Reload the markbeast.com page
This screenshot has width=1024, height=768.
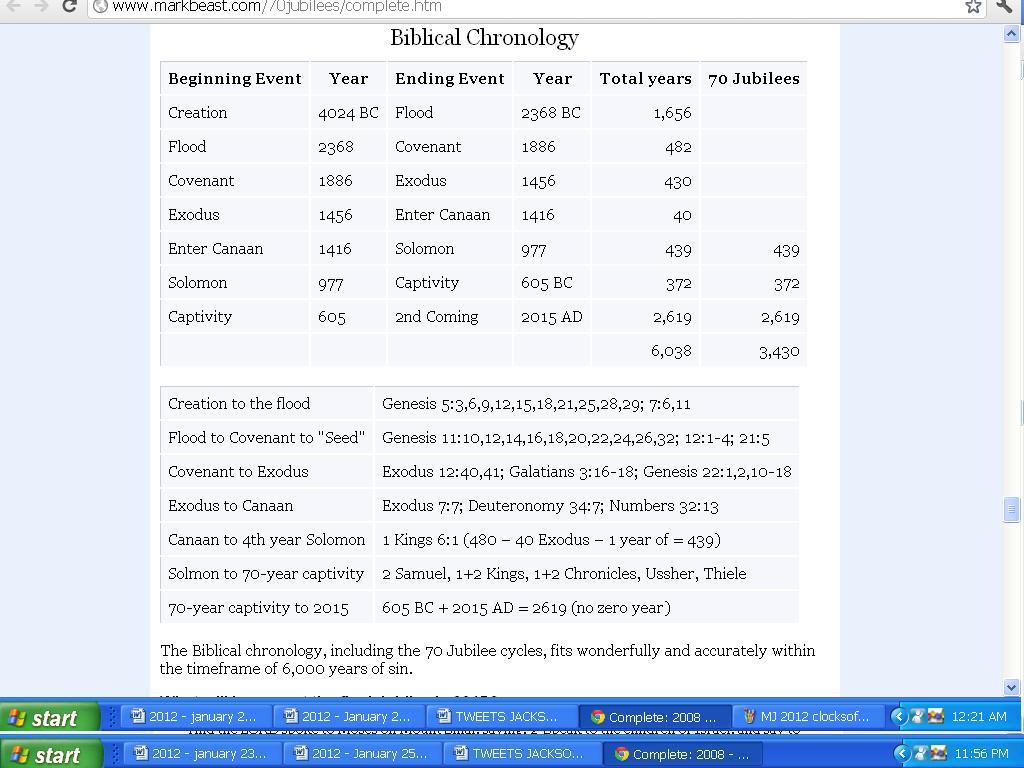(69, 7)
